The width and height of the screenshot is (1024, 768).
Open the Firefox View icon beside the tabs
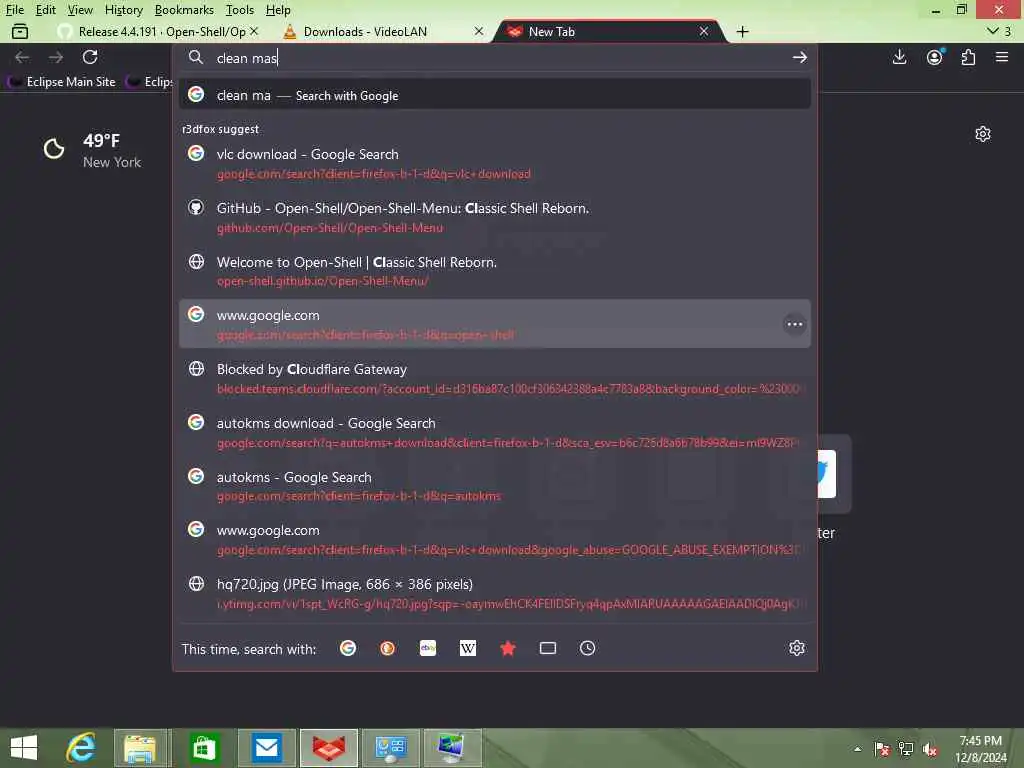tap(20, 31)
